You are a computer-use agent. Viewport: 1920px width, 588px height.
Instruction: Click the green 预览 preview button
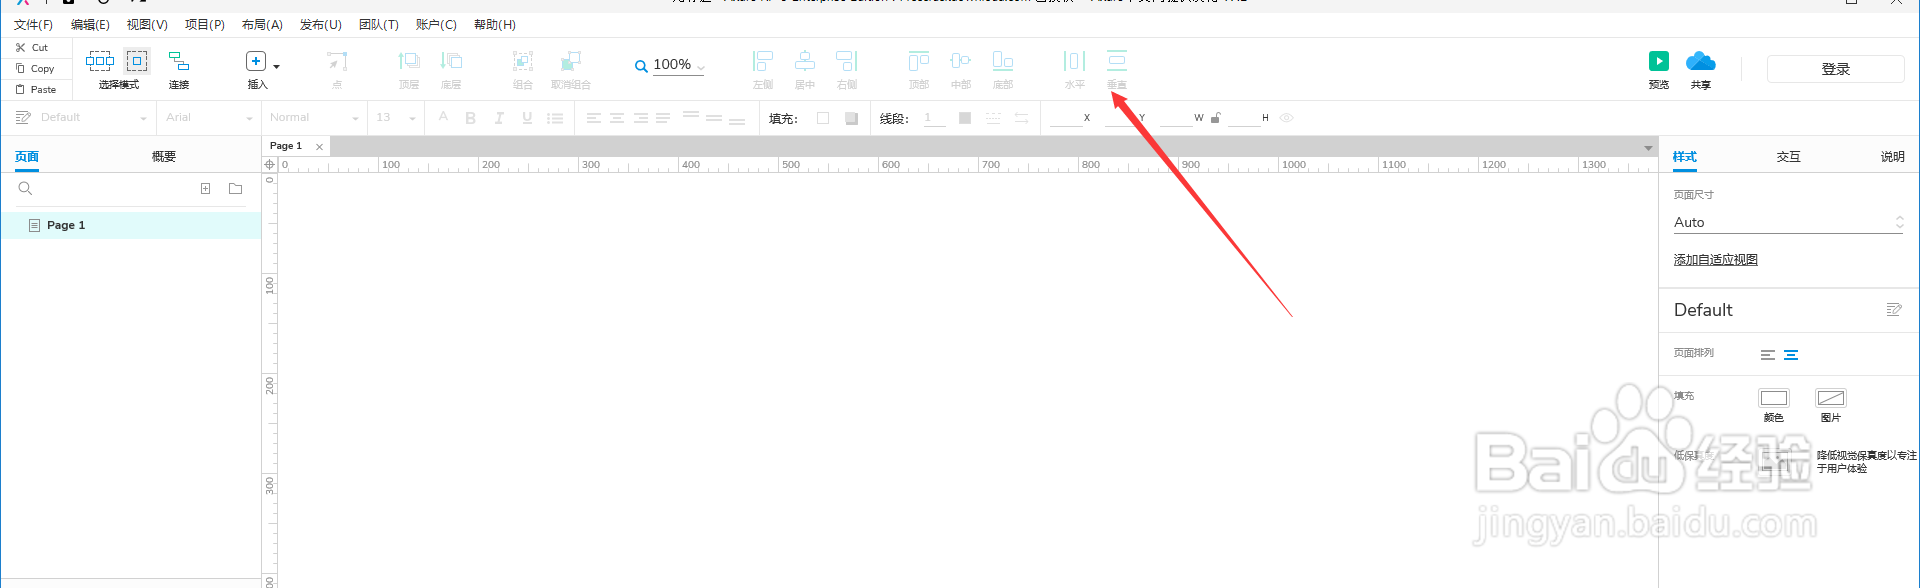1659,61
